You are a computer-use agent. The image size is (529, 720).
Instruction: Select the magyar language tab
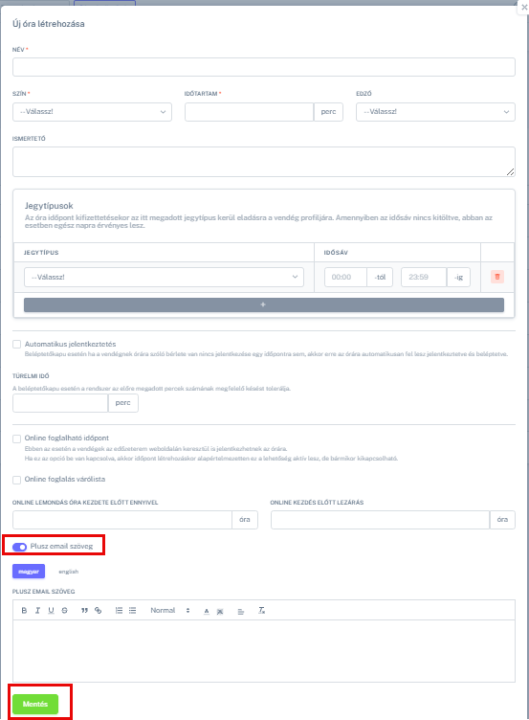pos(28,571)
